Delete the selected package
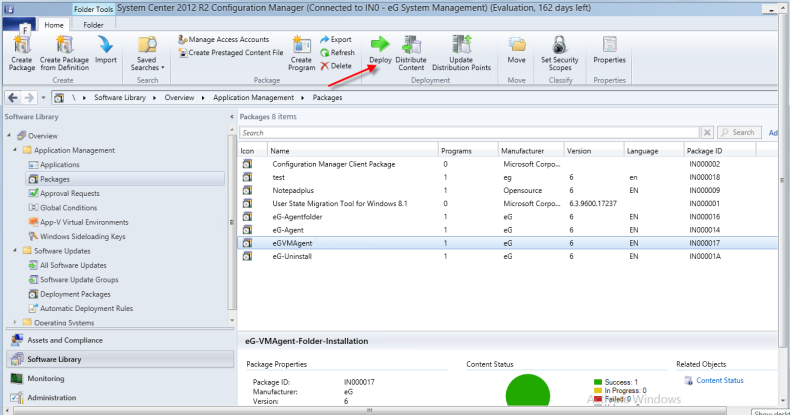Image resolution: width=790 pixels, height=415 pixels. point(336,65)
